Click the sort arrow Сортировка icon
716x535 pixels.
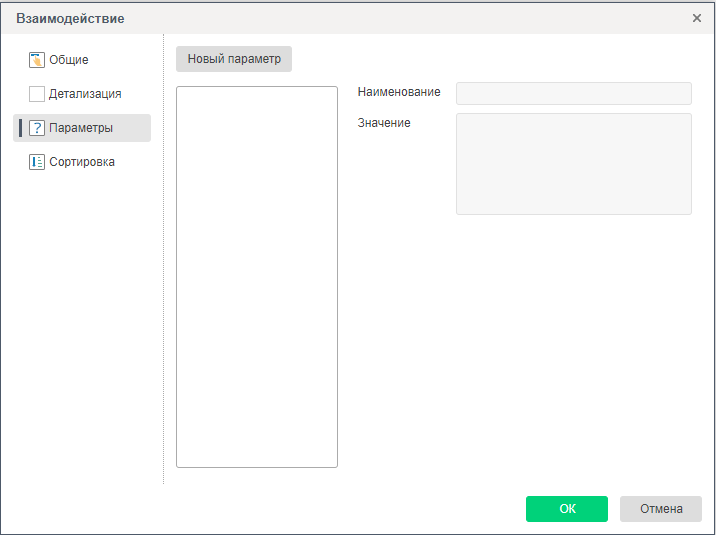click(x=37, y=162)
